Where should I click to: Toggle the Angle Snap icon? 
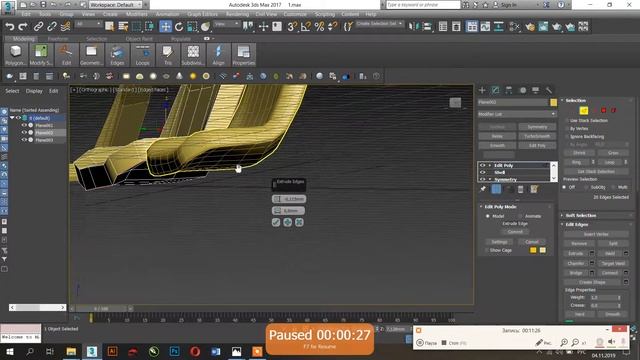click(x=305, y=27)
